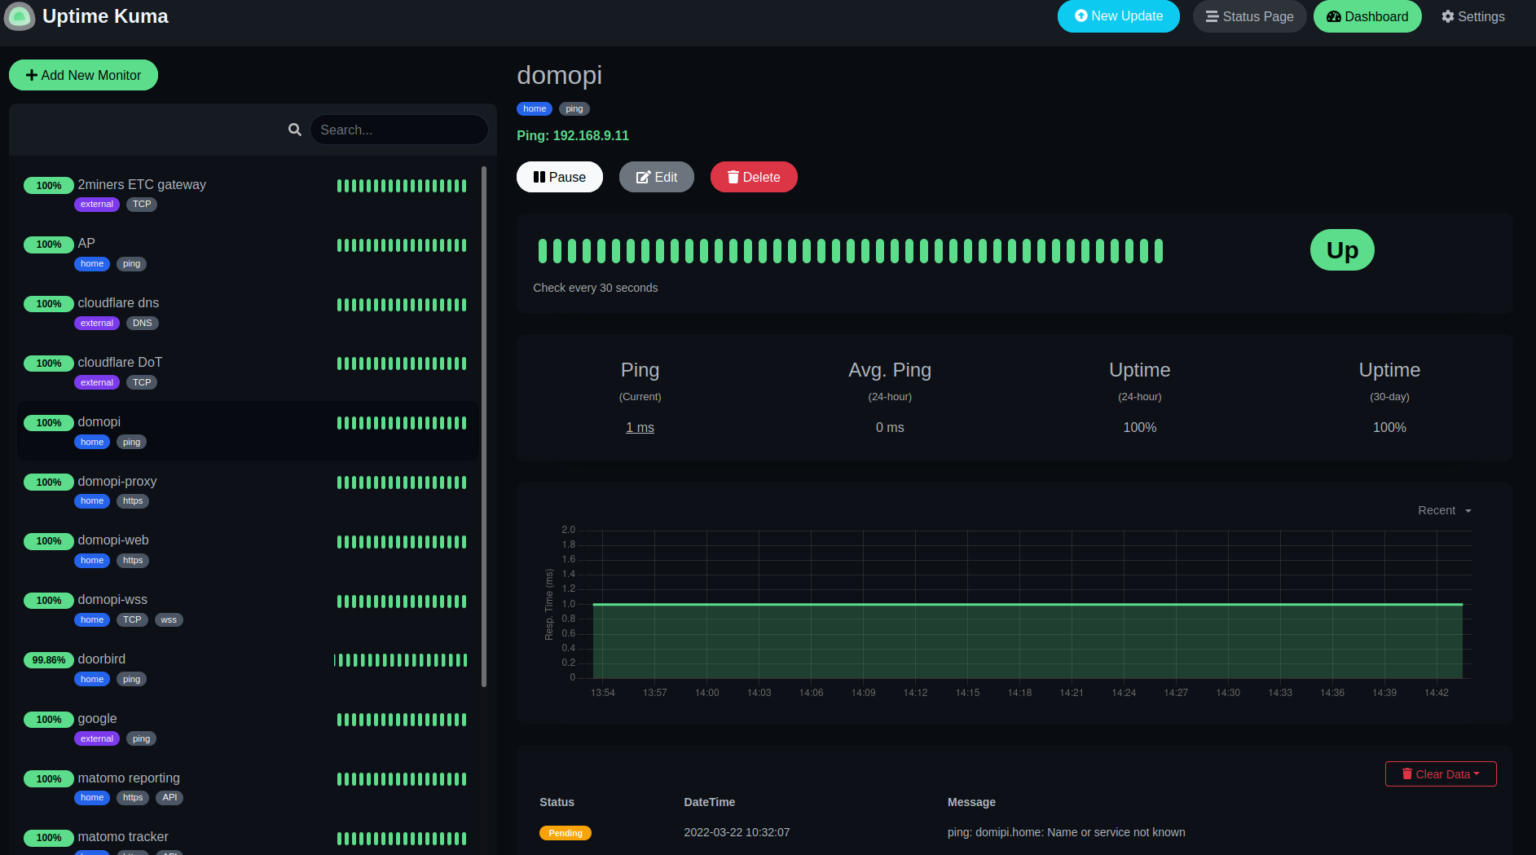Image resolution: width=1536 pixels, height=855 pixels.
Task: Click the Uptime Kuma logo
Action: [x=20, y=16]
